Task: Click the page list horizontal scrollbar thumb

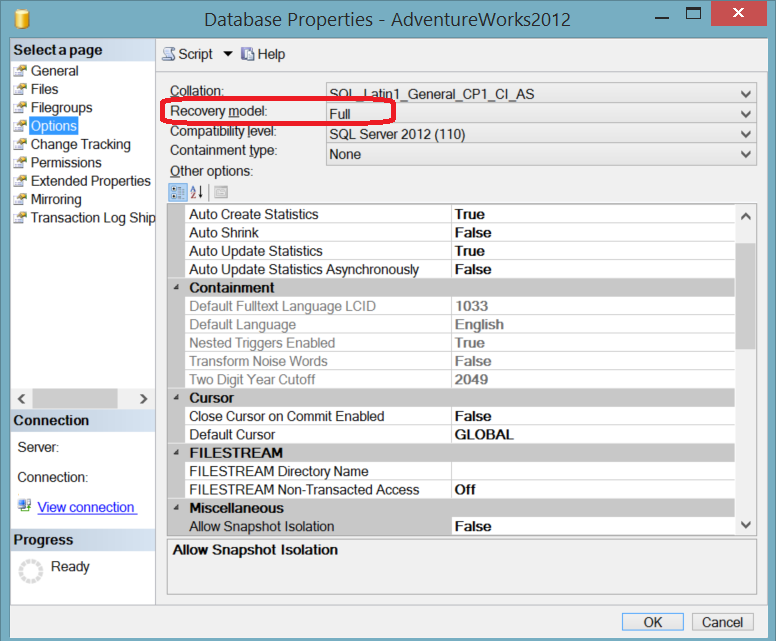Action: pos(75,399)
